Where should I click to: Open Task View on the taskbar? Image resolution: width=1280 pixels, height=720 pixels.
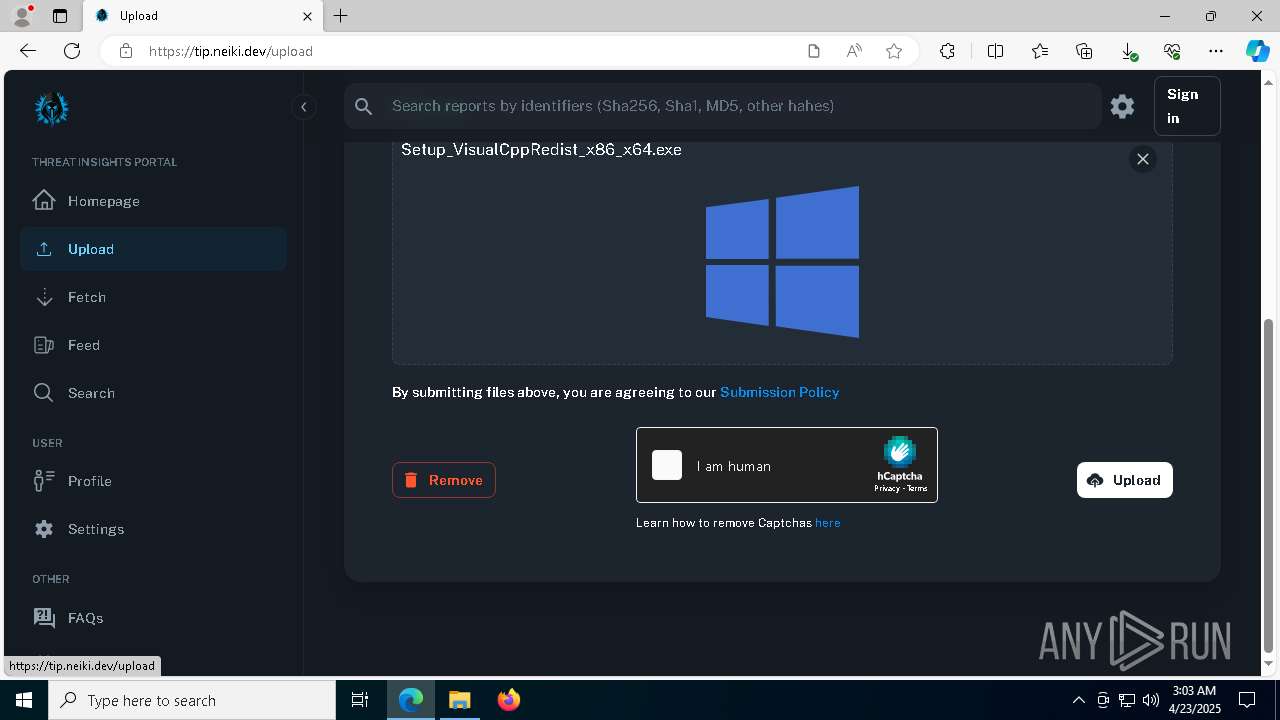[x=360, y=700]
